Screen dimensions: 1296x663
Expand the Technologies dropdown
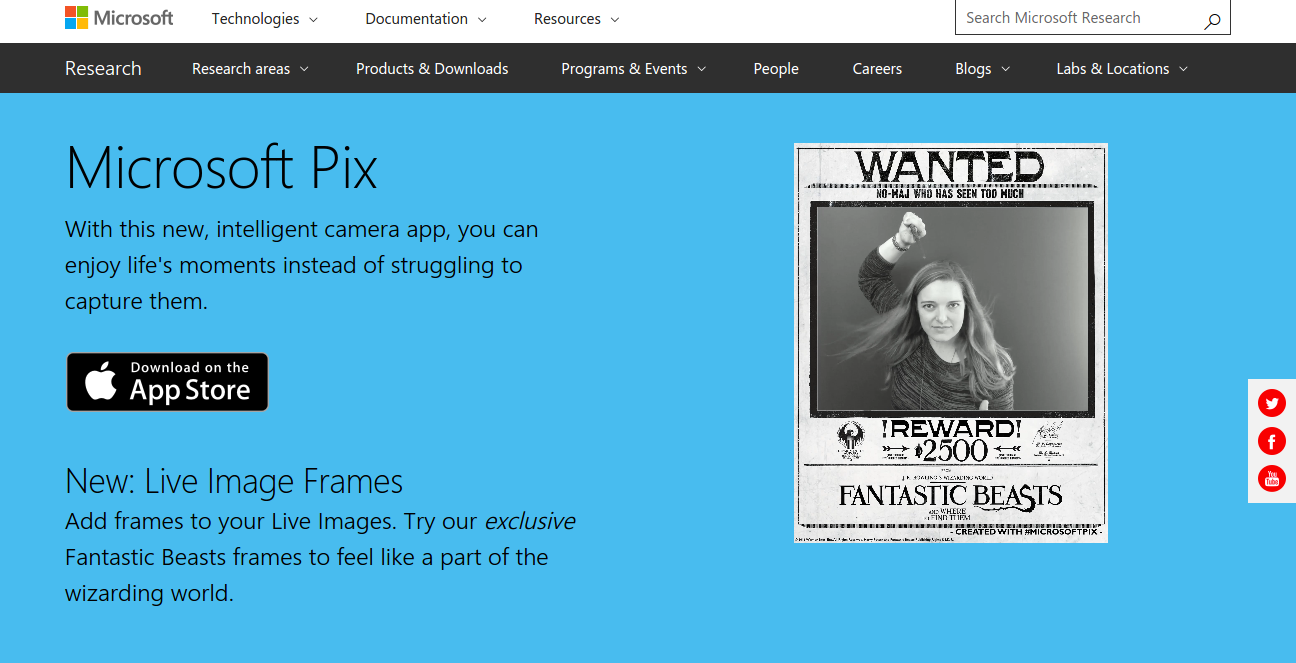click(265, 19)
